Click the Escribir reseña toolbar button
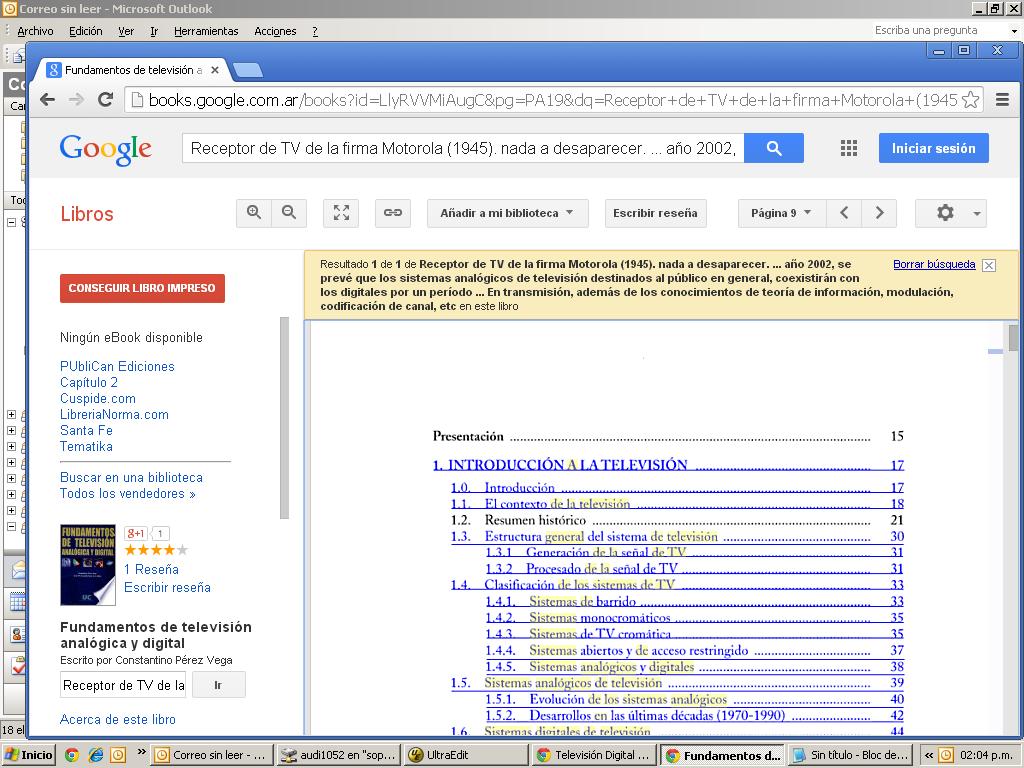The height and width of the screenshot is (768, 1024). [x=655, y=213]
